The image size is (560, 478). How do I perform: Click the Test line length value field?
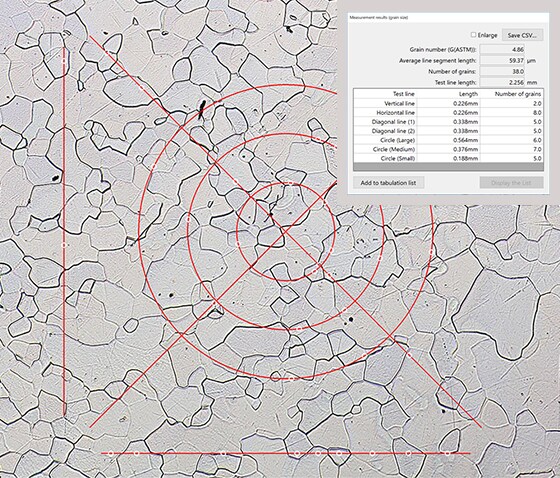click(x=502, y=82)
